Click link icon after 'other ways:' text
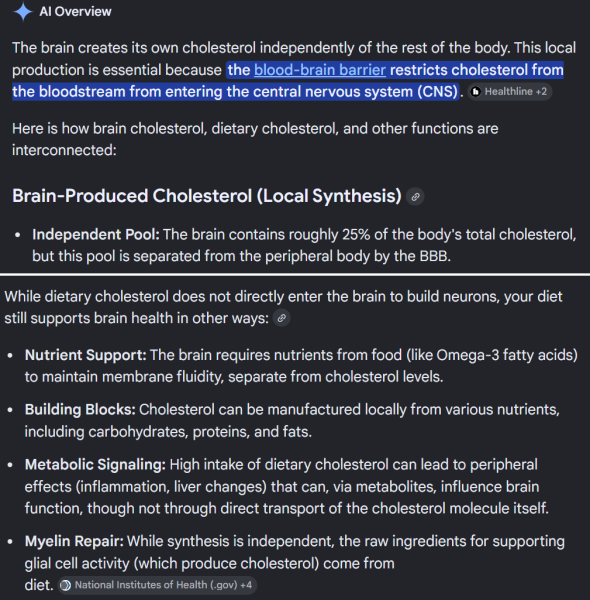The width and height of the screenshot is (590, 600). [x=282, y=318]
